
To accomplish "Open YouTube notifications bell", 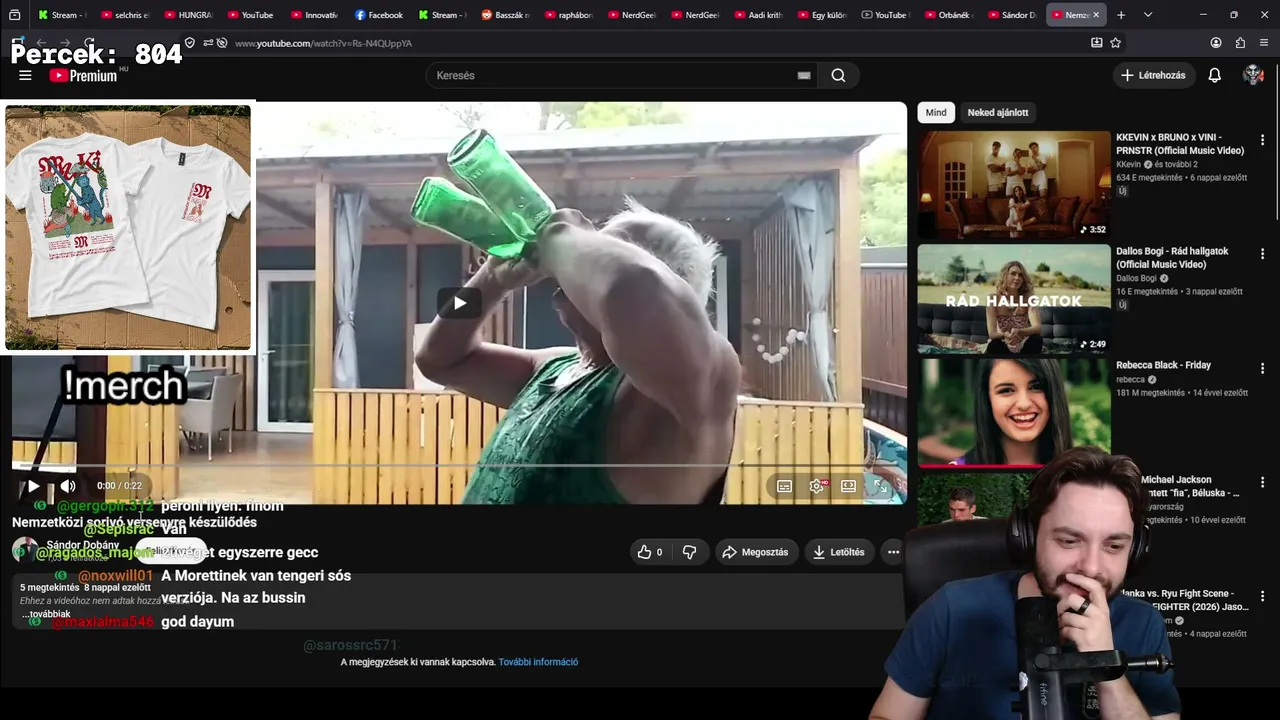I will click(x=1214, y=75).
